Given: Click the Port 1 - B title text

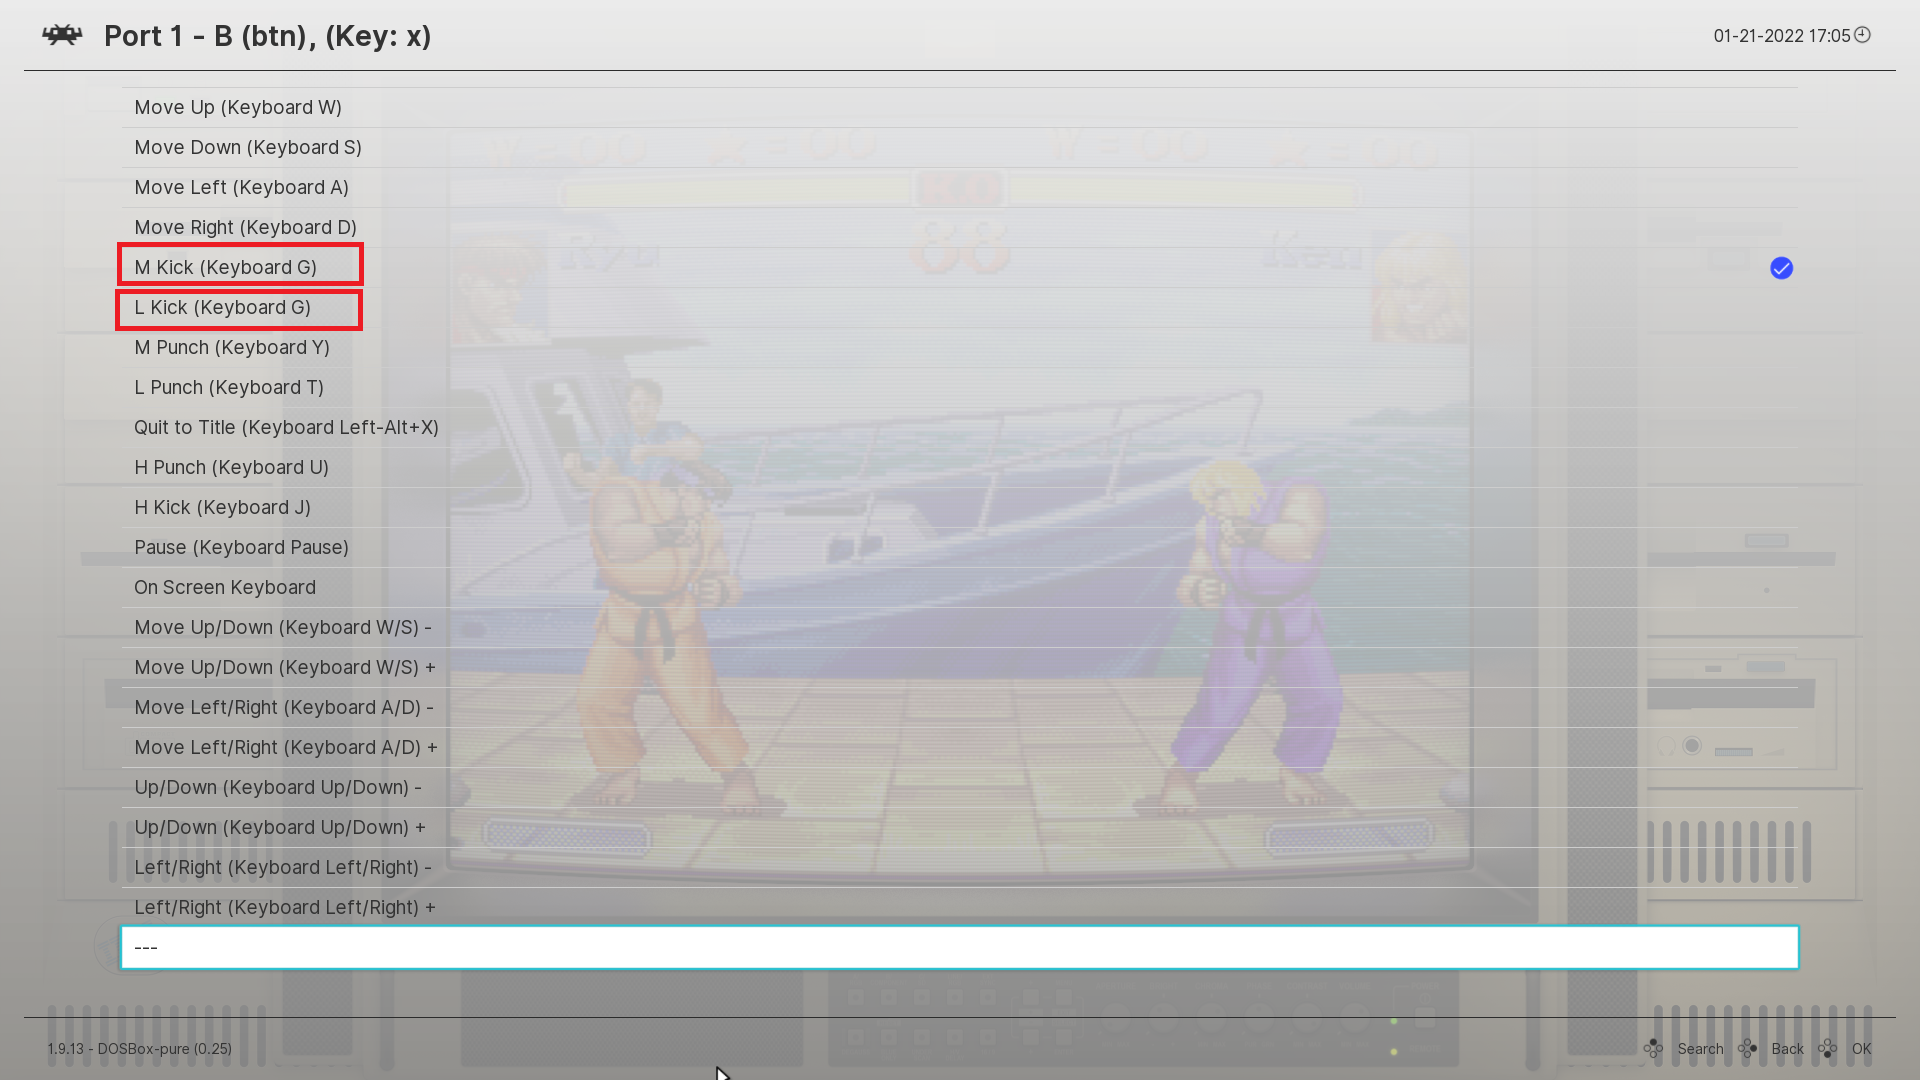Looking at the screenshot, I should pyautogui.click(x=268, y=36).
